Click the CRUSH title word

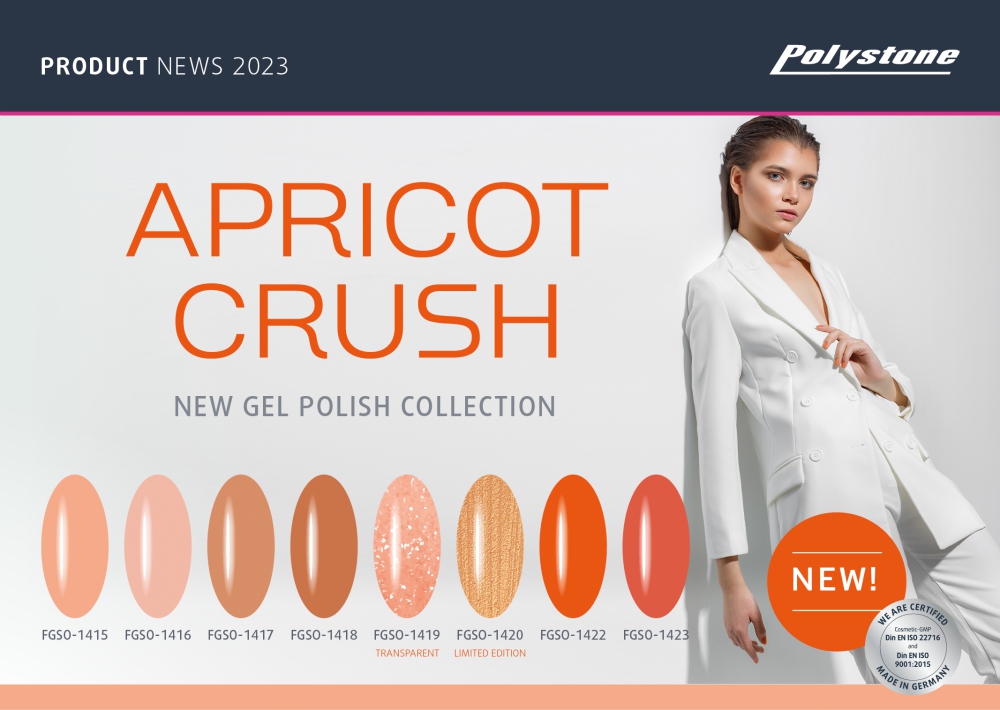point(367,321)
